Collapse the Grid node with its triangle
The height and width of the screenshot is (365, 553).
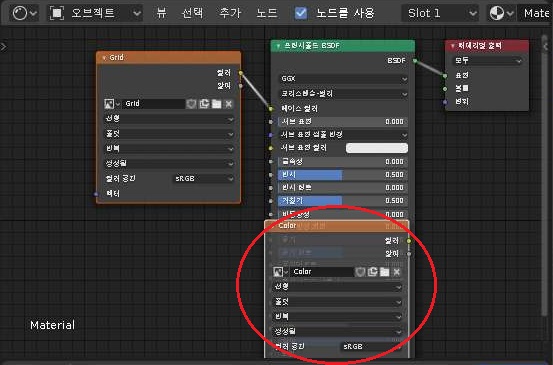pyautogui.click(x=104, y=57)
